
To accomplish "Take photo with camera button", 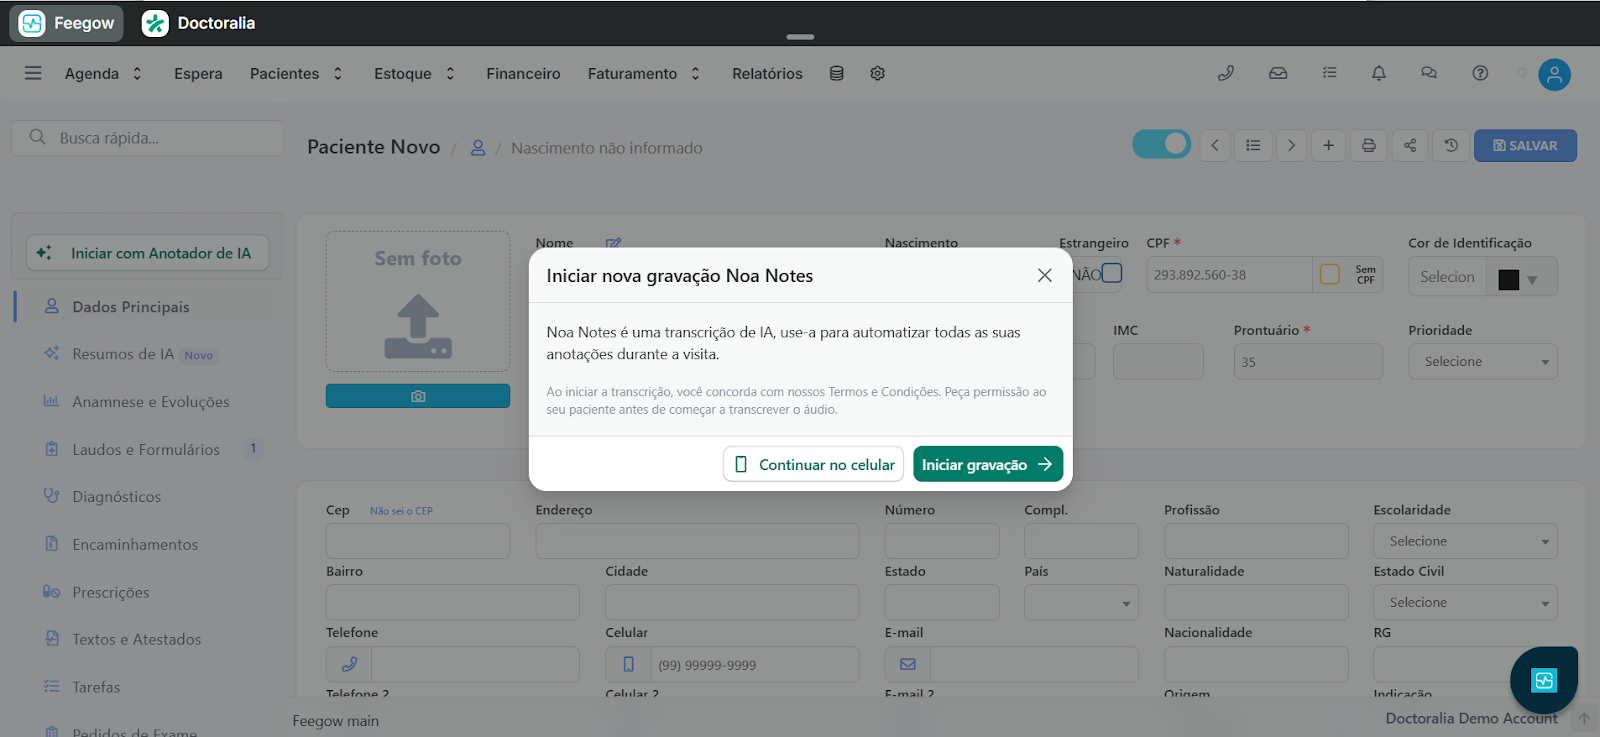I will pos(418,396).
